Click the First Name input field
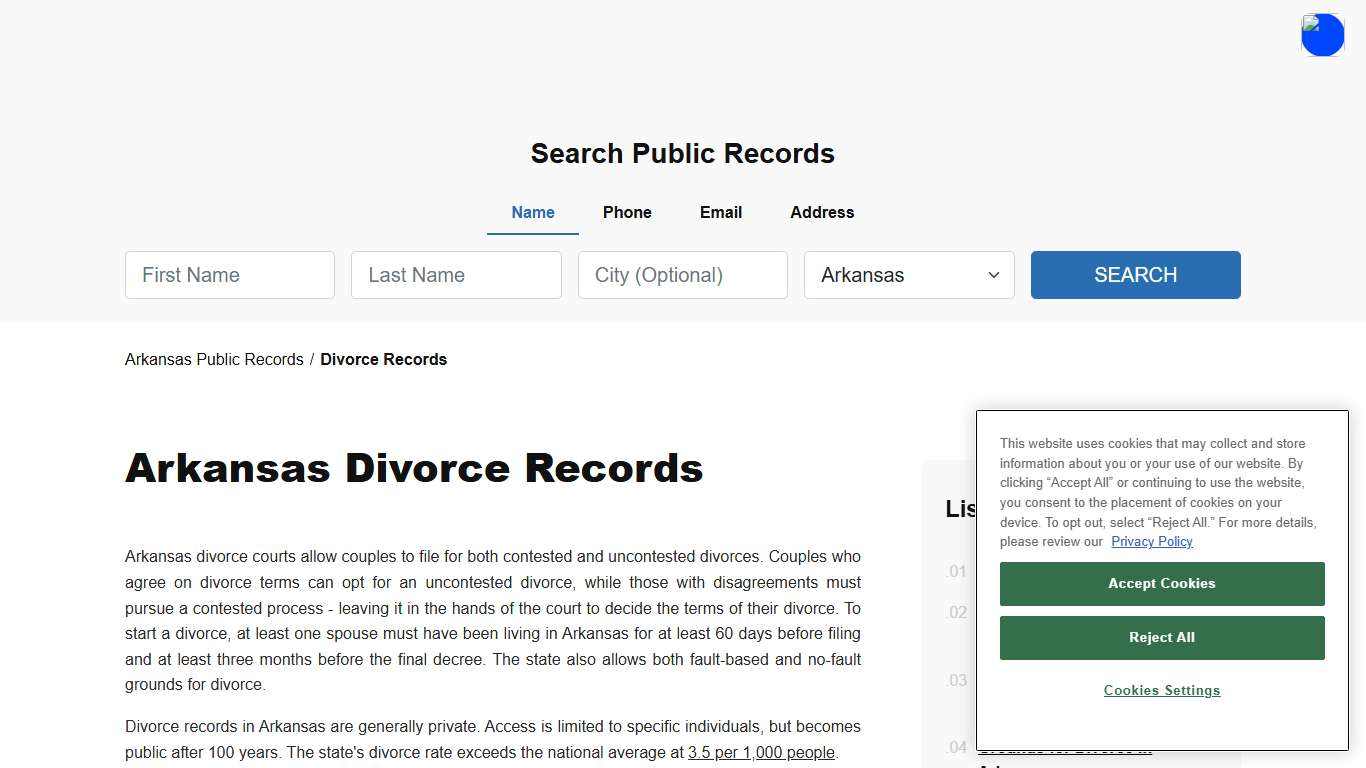 [x=229, y=275]
